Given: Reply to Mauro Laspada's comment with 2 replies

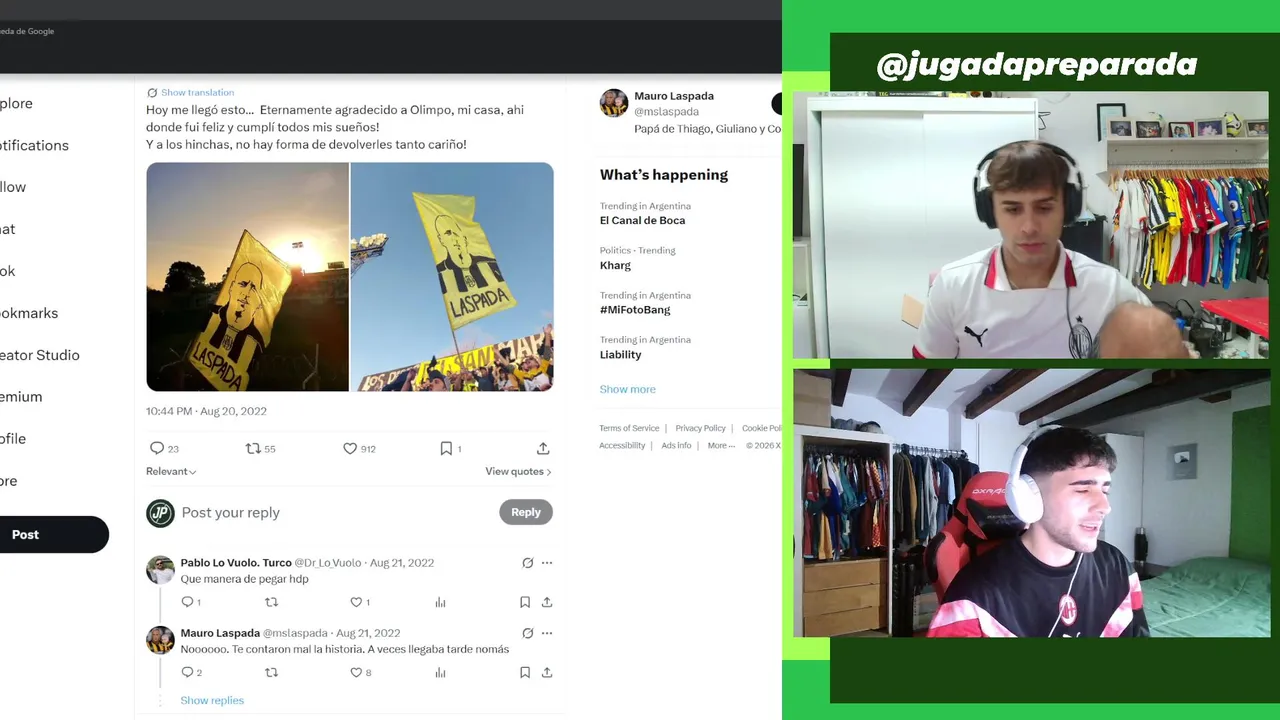Looking at the screenshot, I should click(x=187, y=673).
